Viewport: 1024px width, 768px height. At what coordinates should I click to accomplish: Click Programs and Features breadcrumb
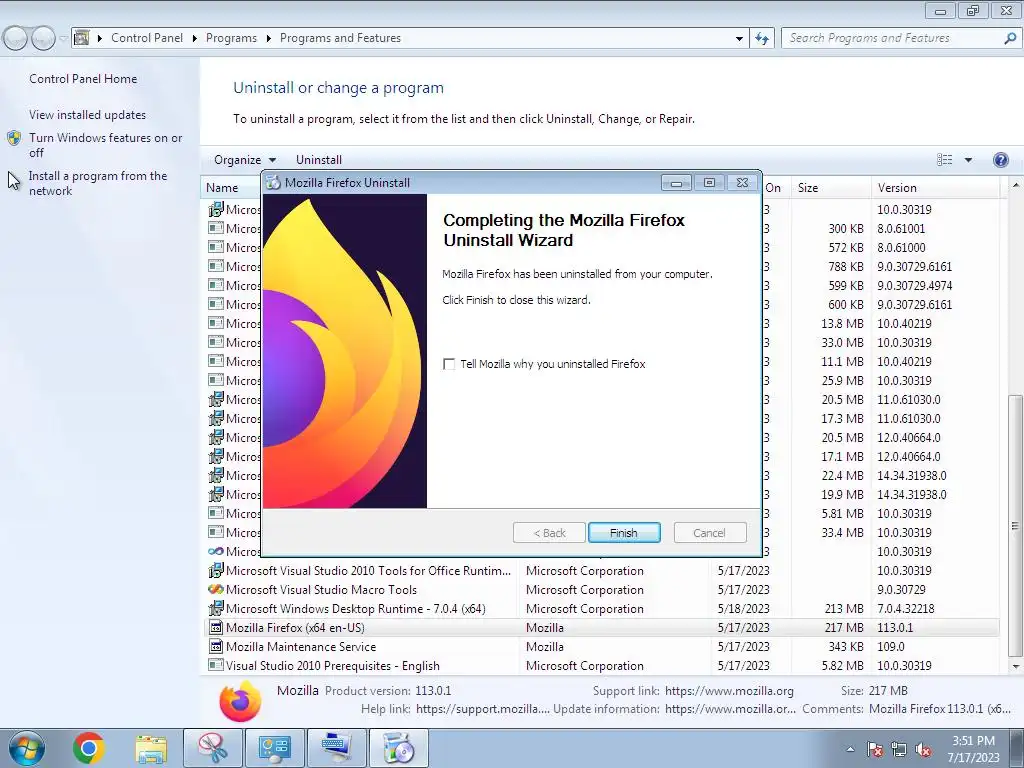pos(340,38)
